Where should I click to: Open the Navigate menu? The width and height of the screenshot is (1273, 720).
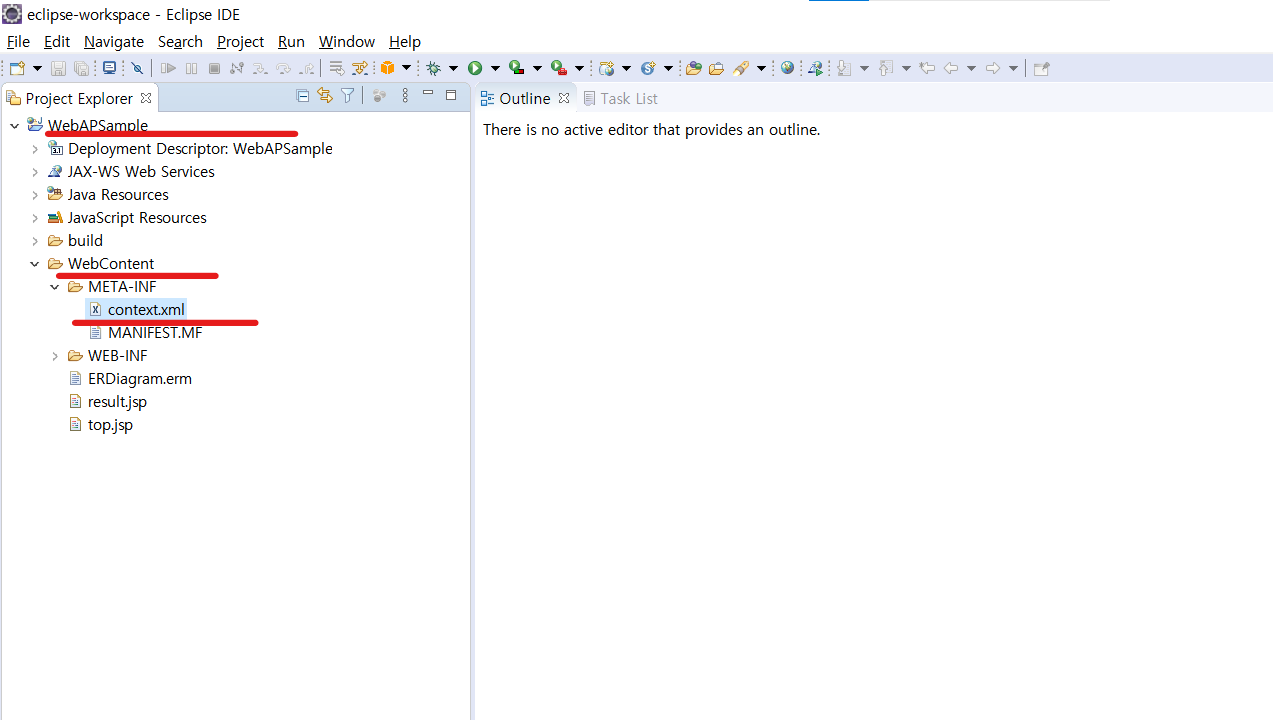click(x=114, y=41)
